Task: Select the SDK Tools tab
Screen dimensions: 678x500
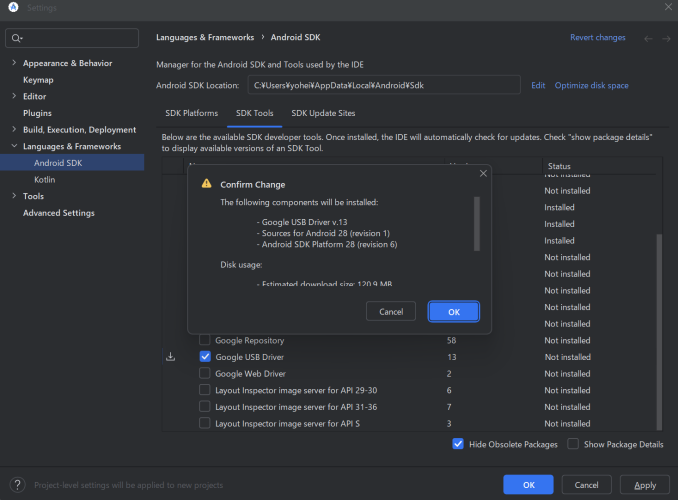Action: (x=254, y=113)
